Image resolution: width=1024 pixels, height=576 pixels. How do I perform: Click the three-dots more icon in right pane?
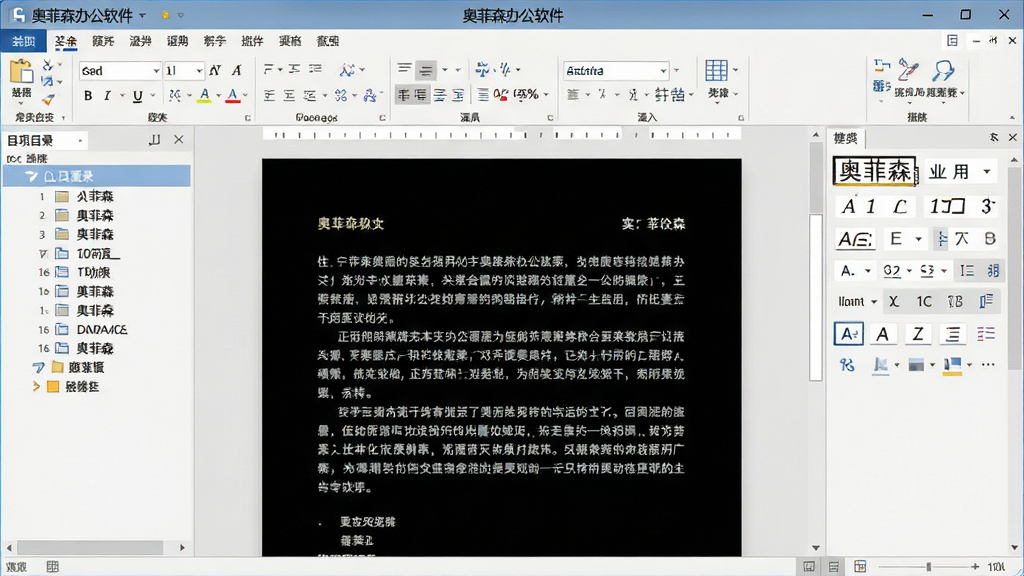coord(988,364)
